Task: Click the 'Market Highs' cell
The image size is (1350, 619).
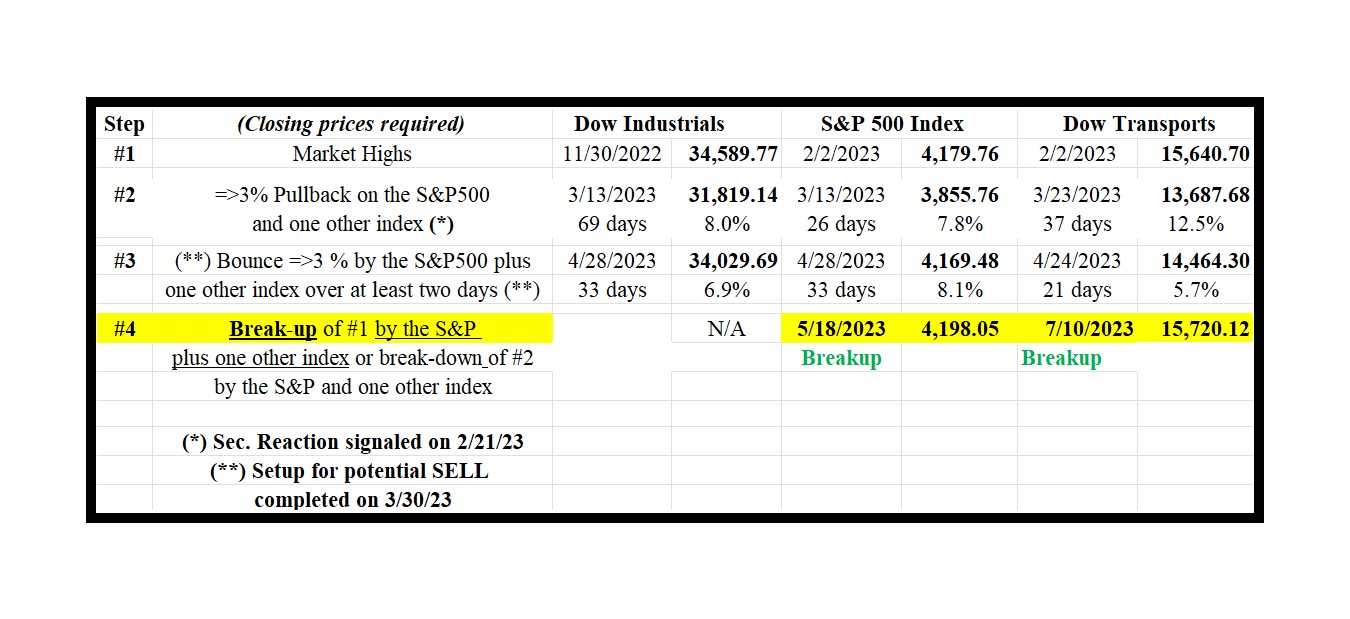Action: (352, 154)
